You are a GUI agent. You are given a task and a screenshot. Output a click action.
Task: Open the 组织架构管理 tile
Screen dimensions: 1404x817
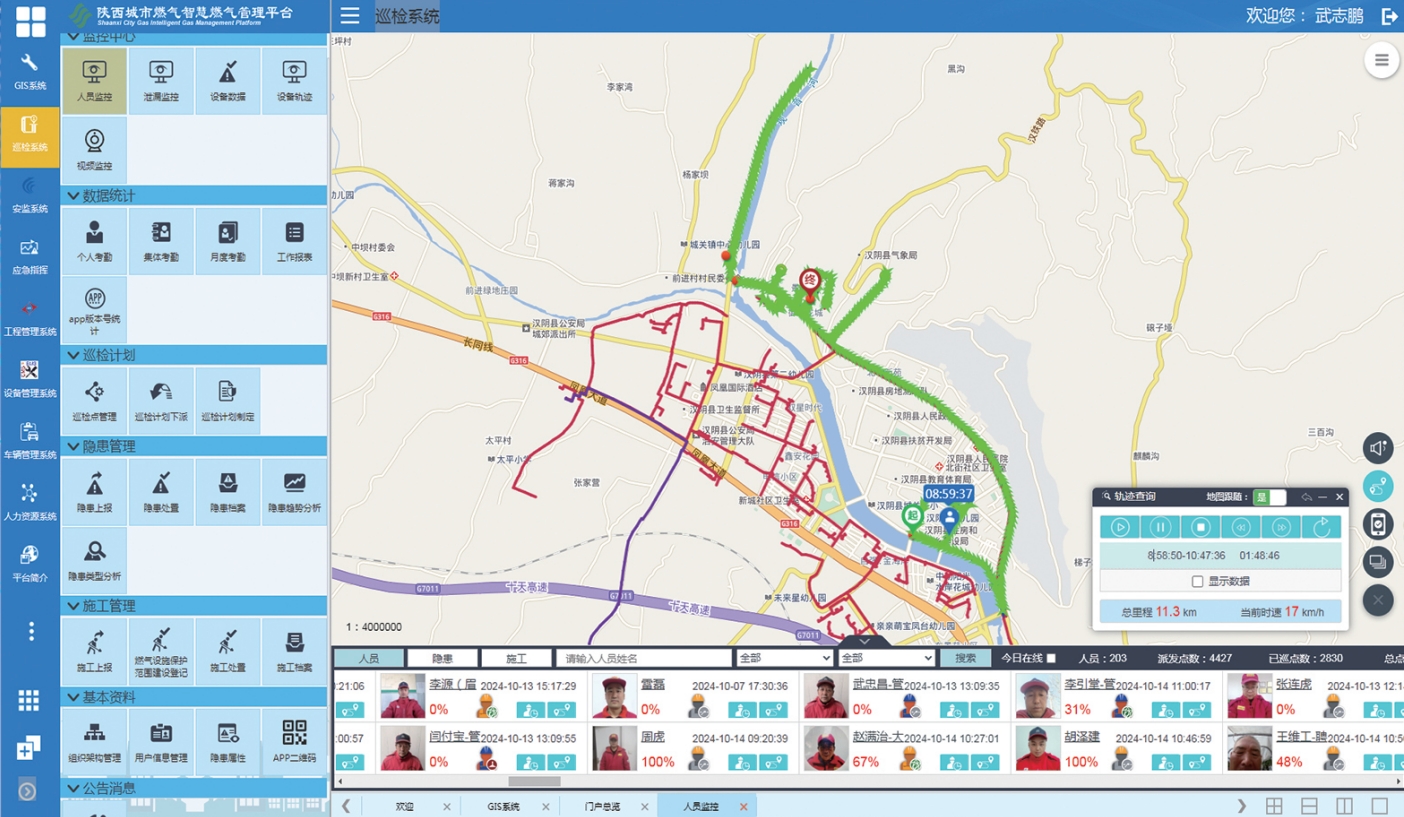pos(94,742)
